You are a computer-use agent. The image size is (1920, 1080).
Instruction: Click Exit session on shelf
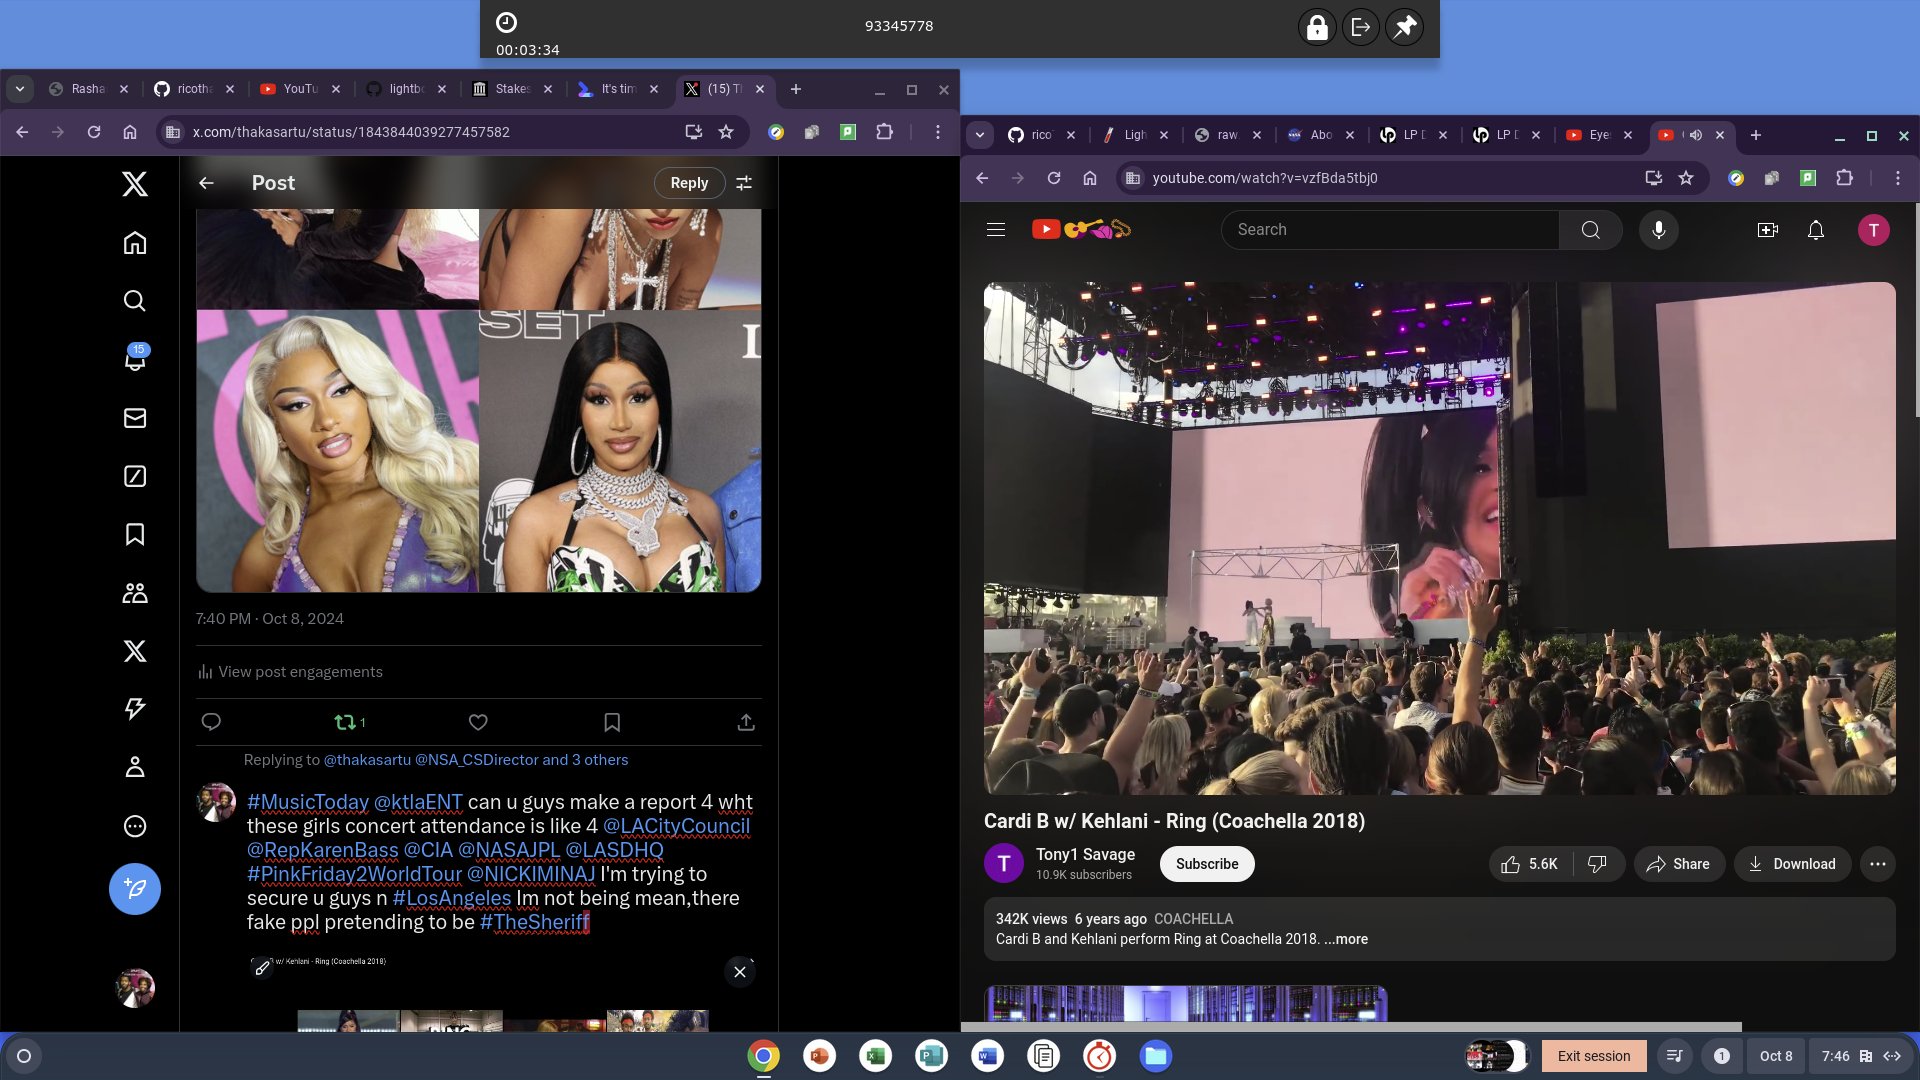[1594, 1056]
